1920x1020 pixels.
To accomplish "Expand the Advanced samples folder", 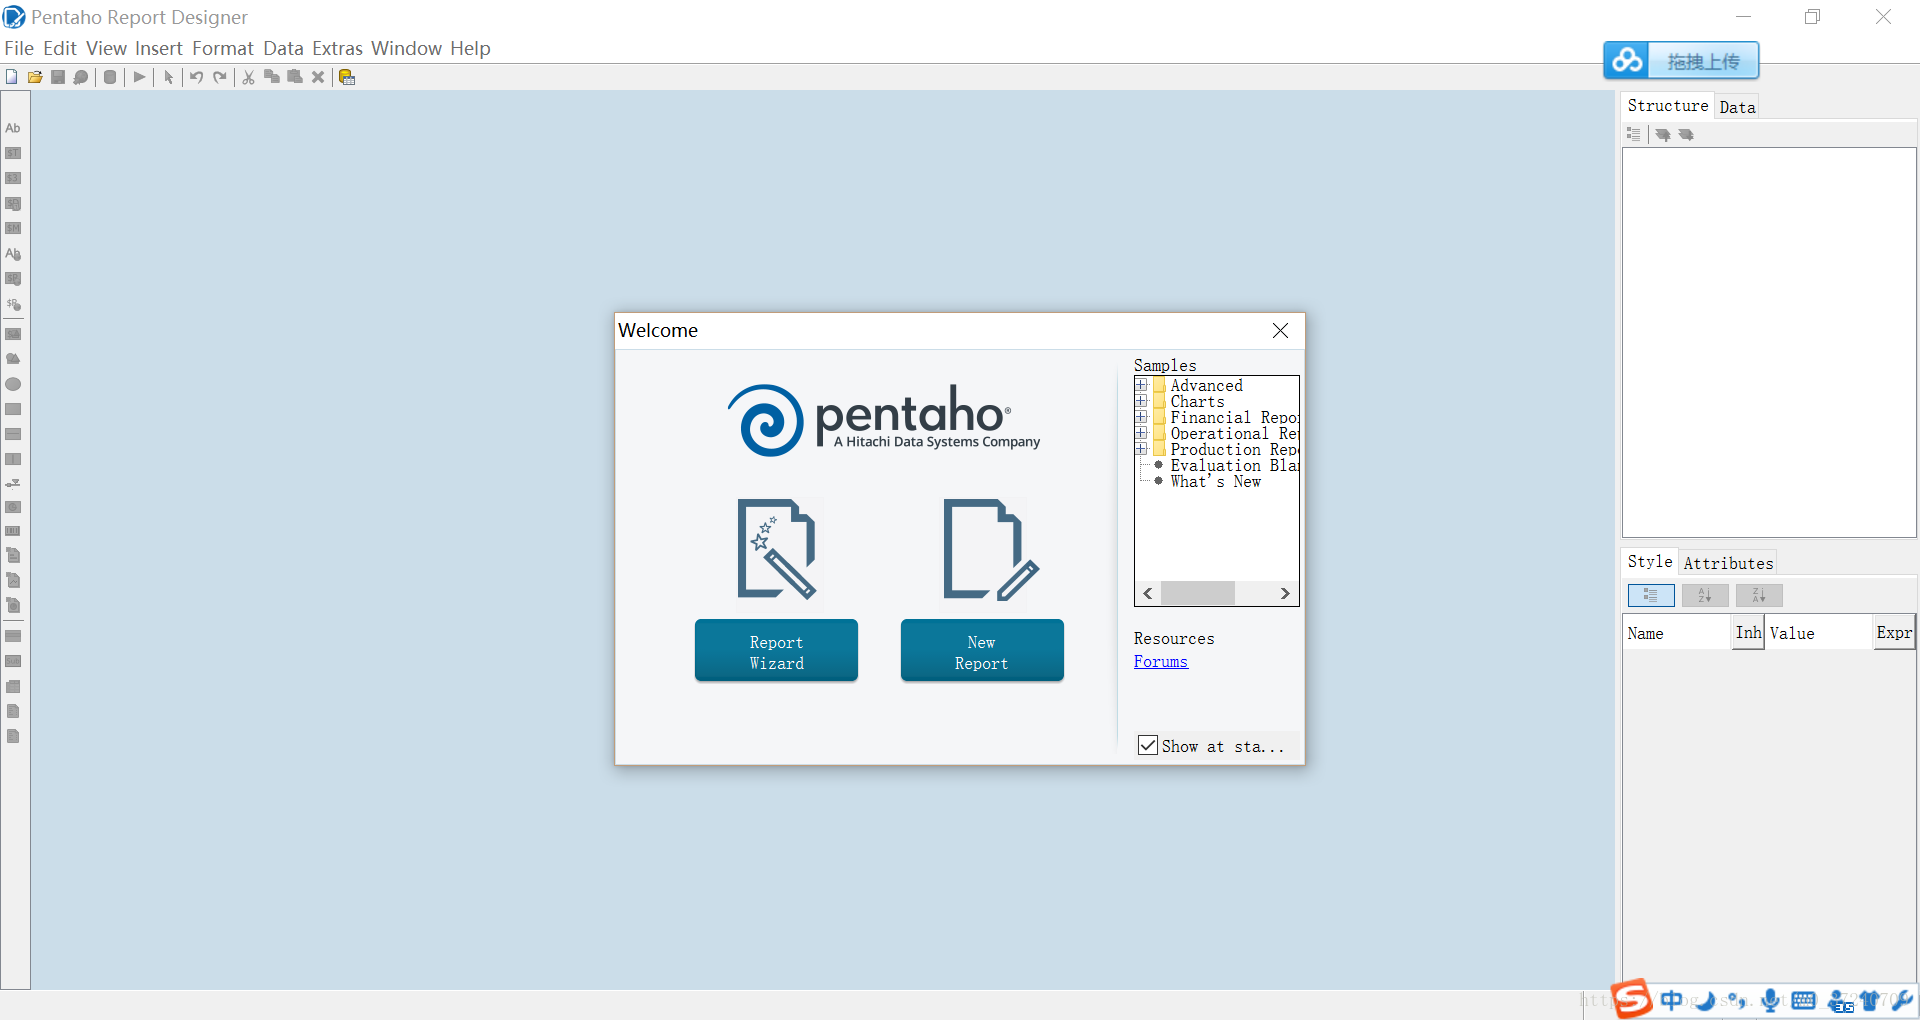I will (x=1141, y=385).
